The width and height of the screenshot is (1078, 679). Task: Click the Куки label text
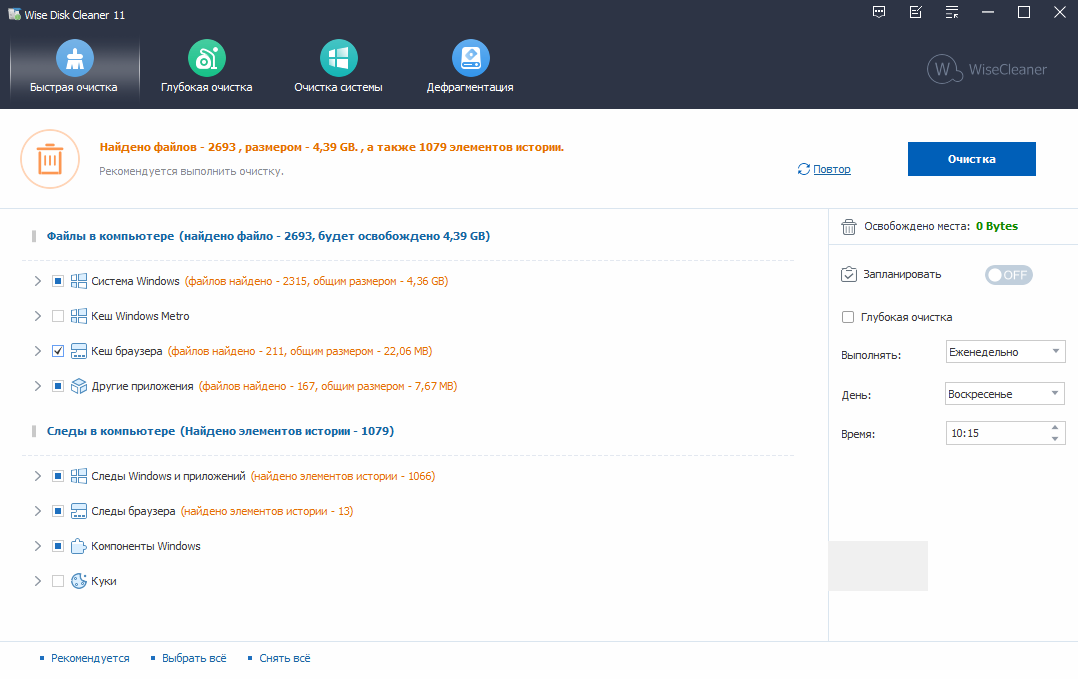104,581
